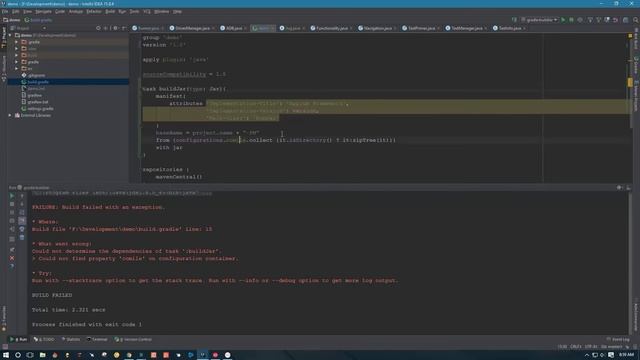Click the Clear All trash icon in Run console
Viewport: 640px width, 360px height.
click(x=22, y=238)
